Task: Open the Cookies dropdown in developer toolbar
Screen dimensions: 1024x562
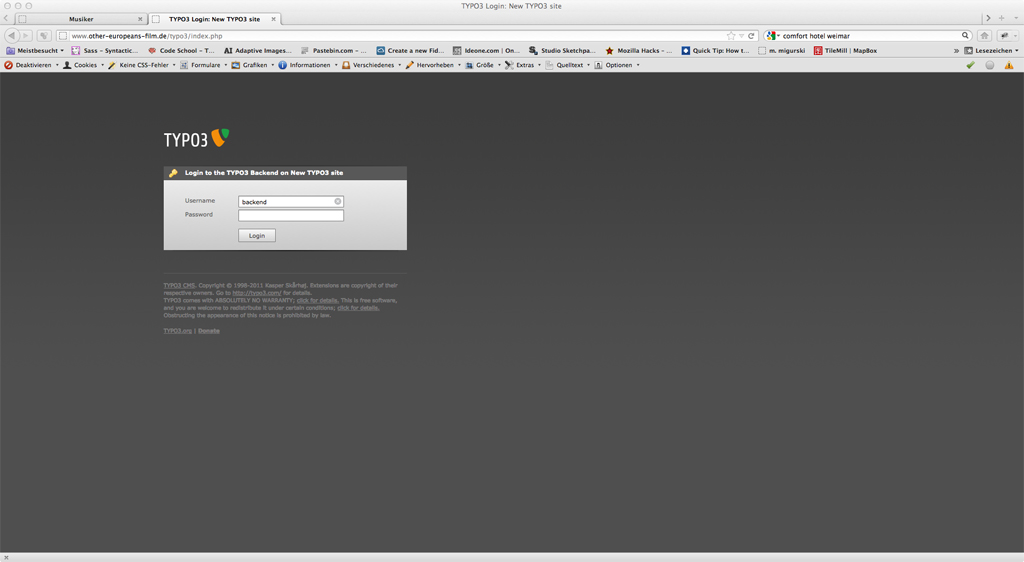Action: tap(85, 65)
